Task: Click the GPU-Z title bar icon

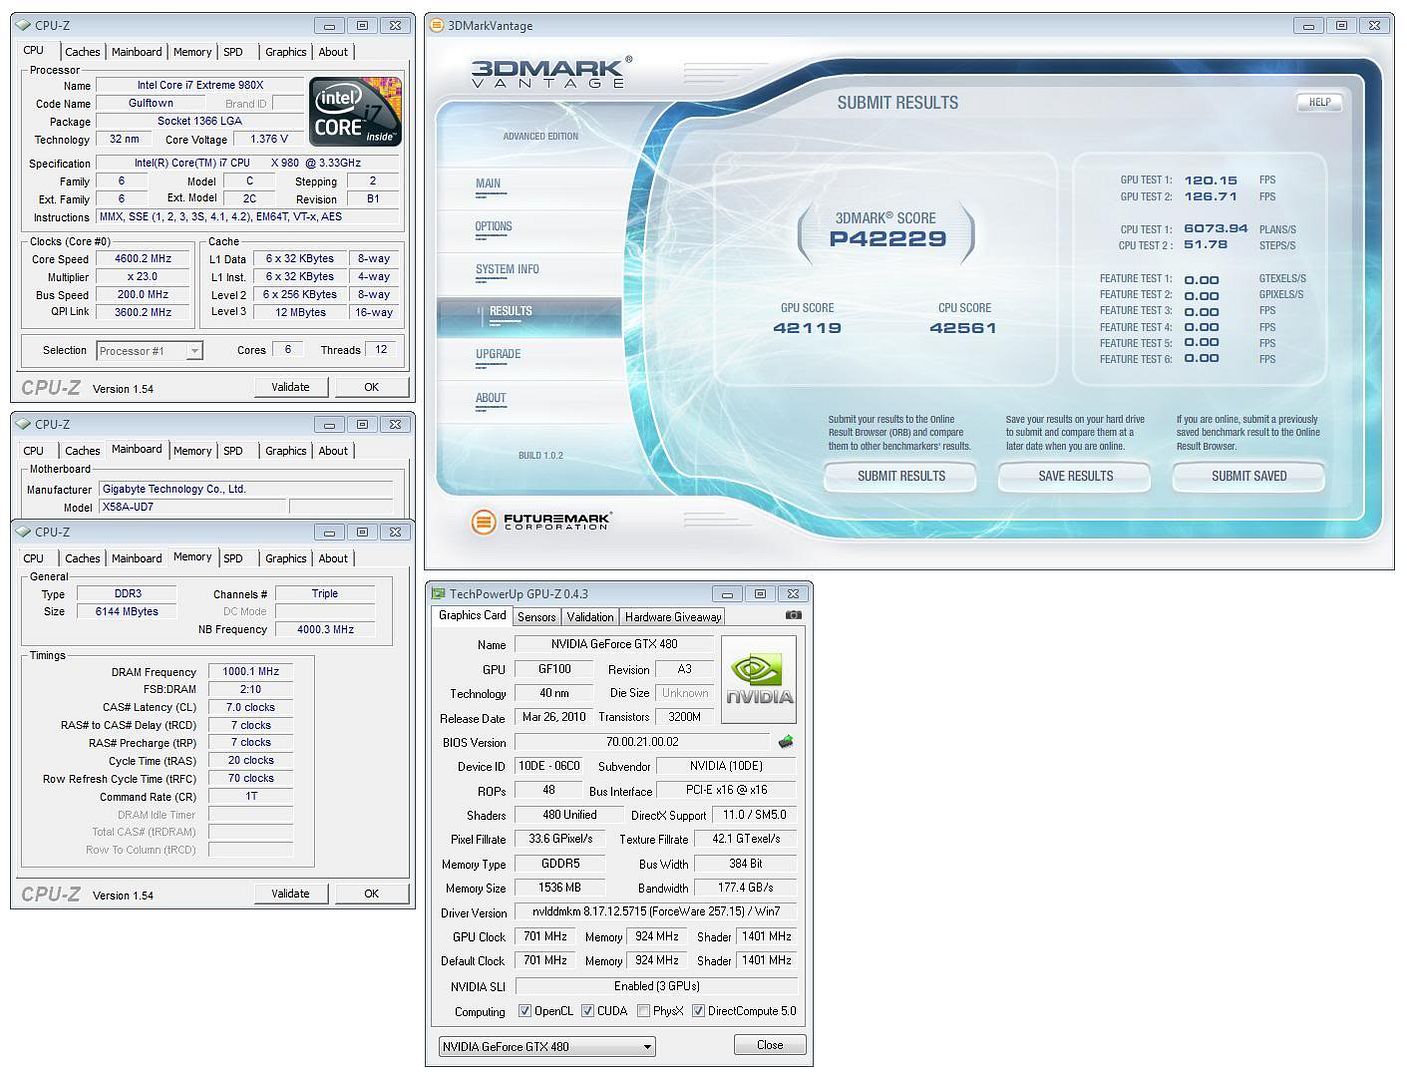Action: tap(438, 594)
